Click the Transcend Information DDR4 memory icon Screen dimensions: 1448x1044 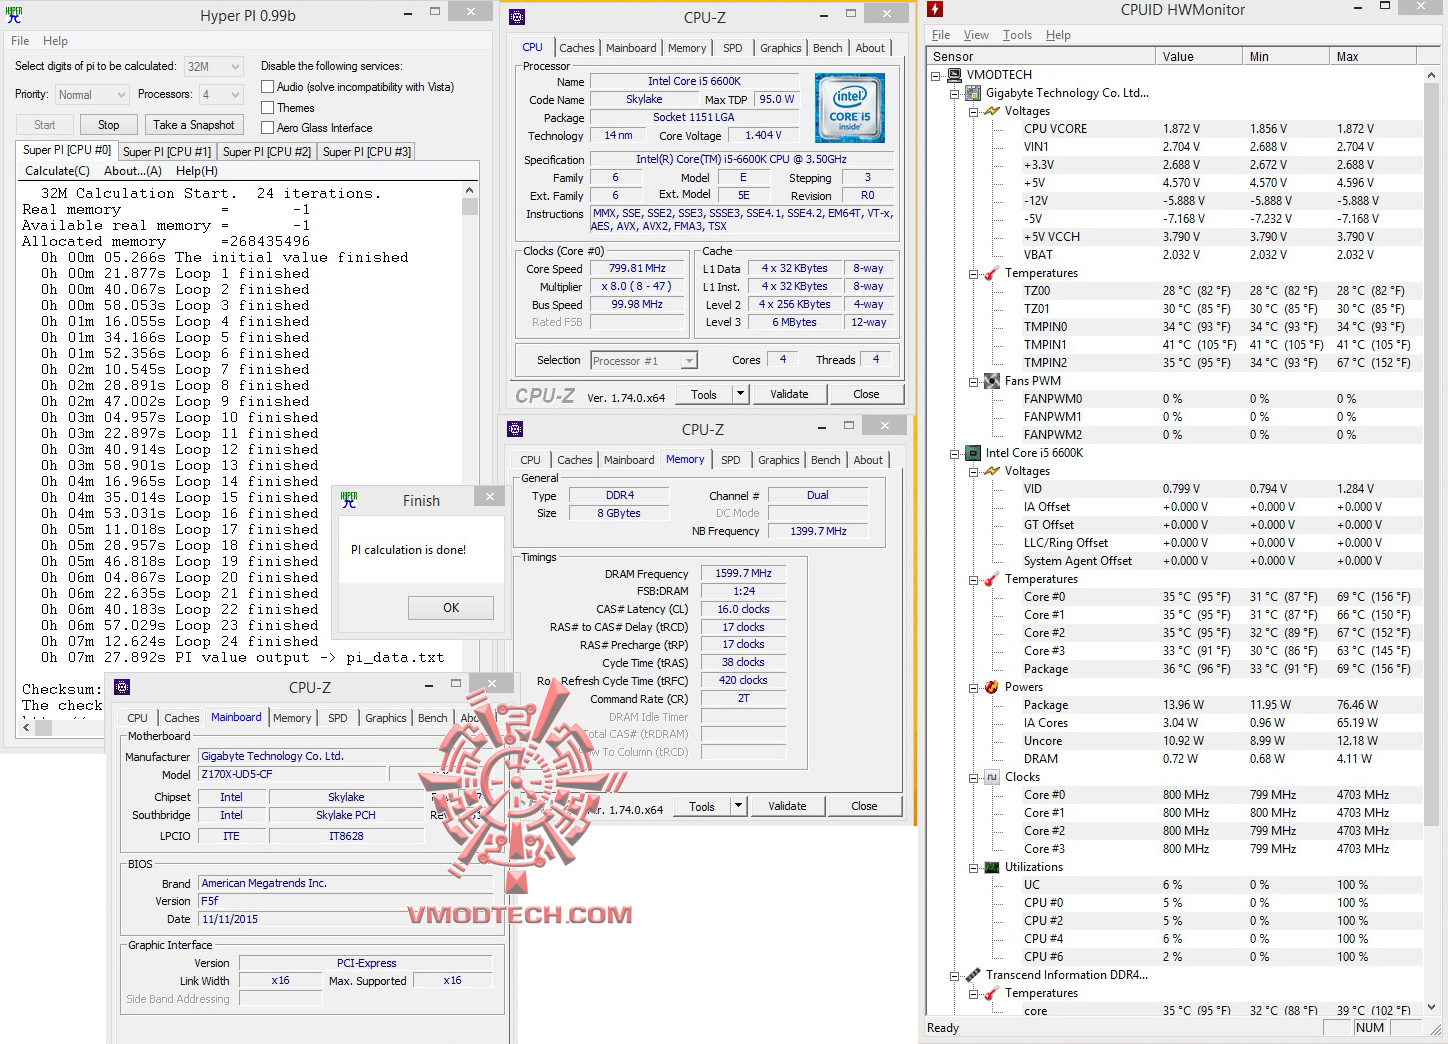pos(973,975)
